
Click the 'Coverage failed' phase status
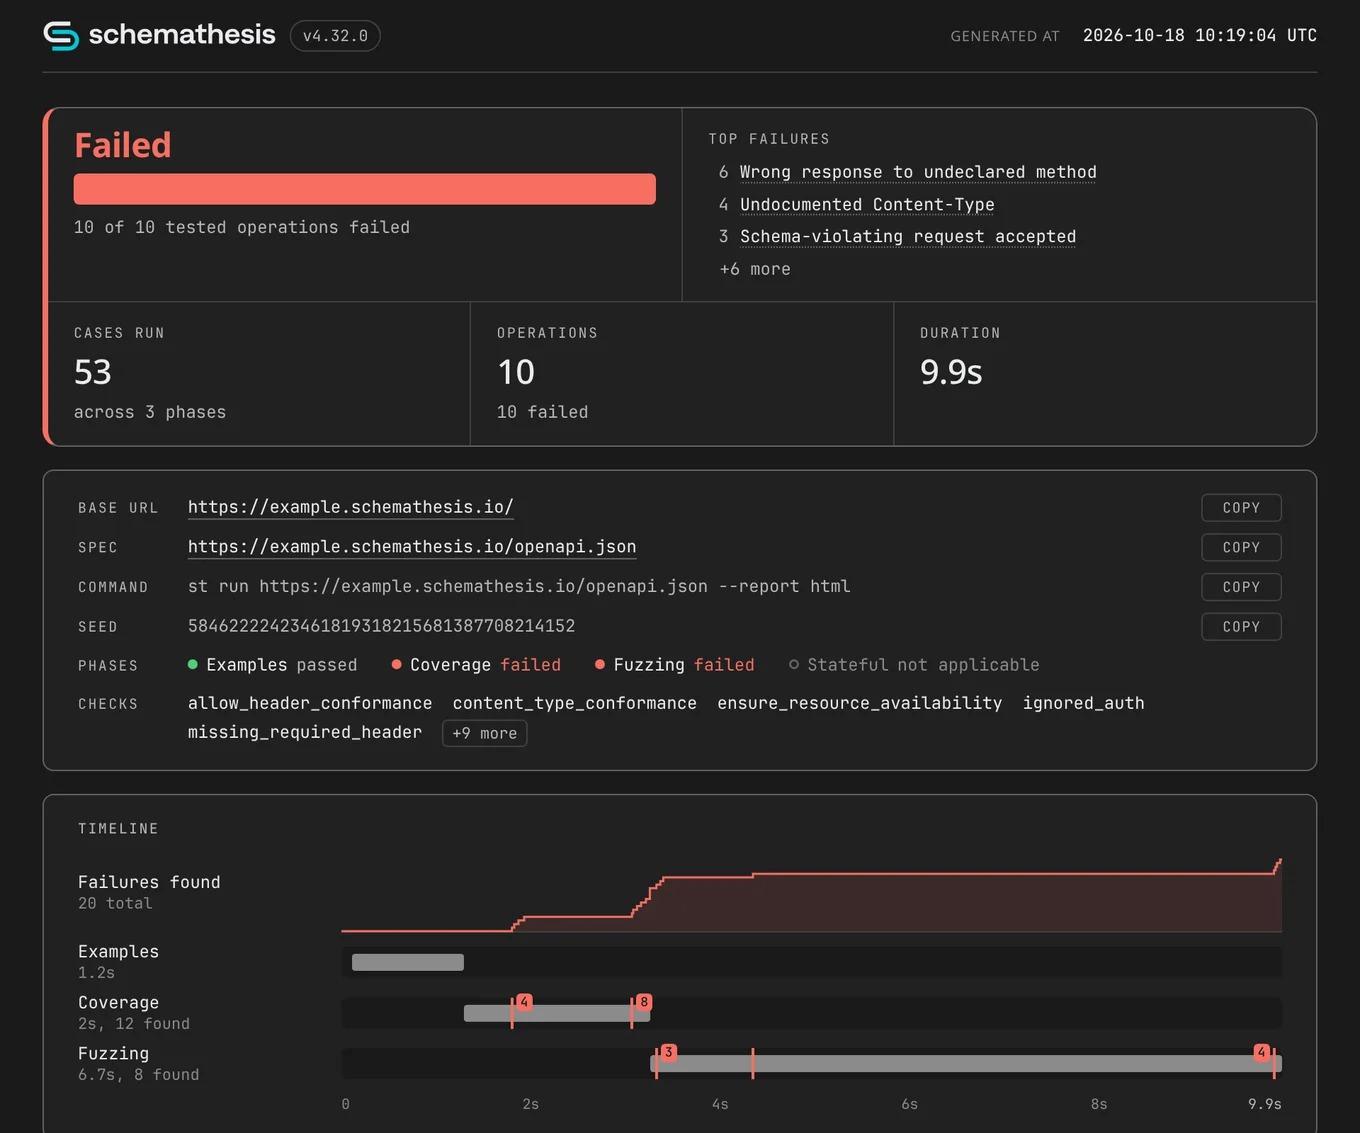pos(476,665)
